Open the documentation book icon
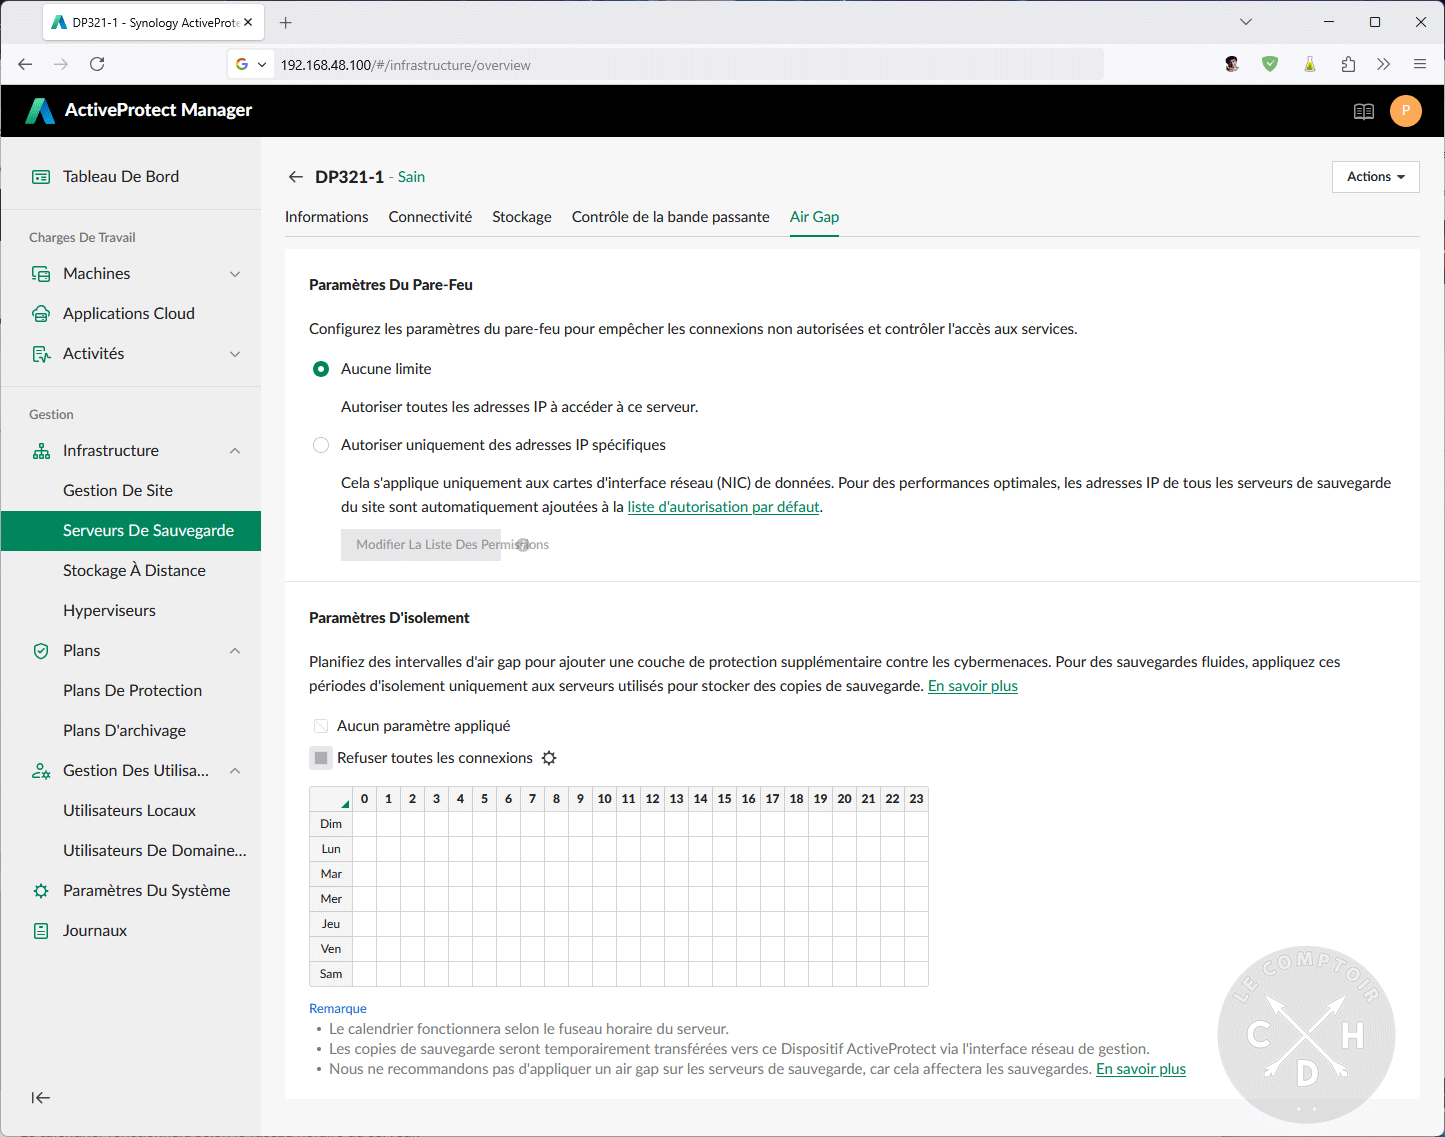 1364,111
